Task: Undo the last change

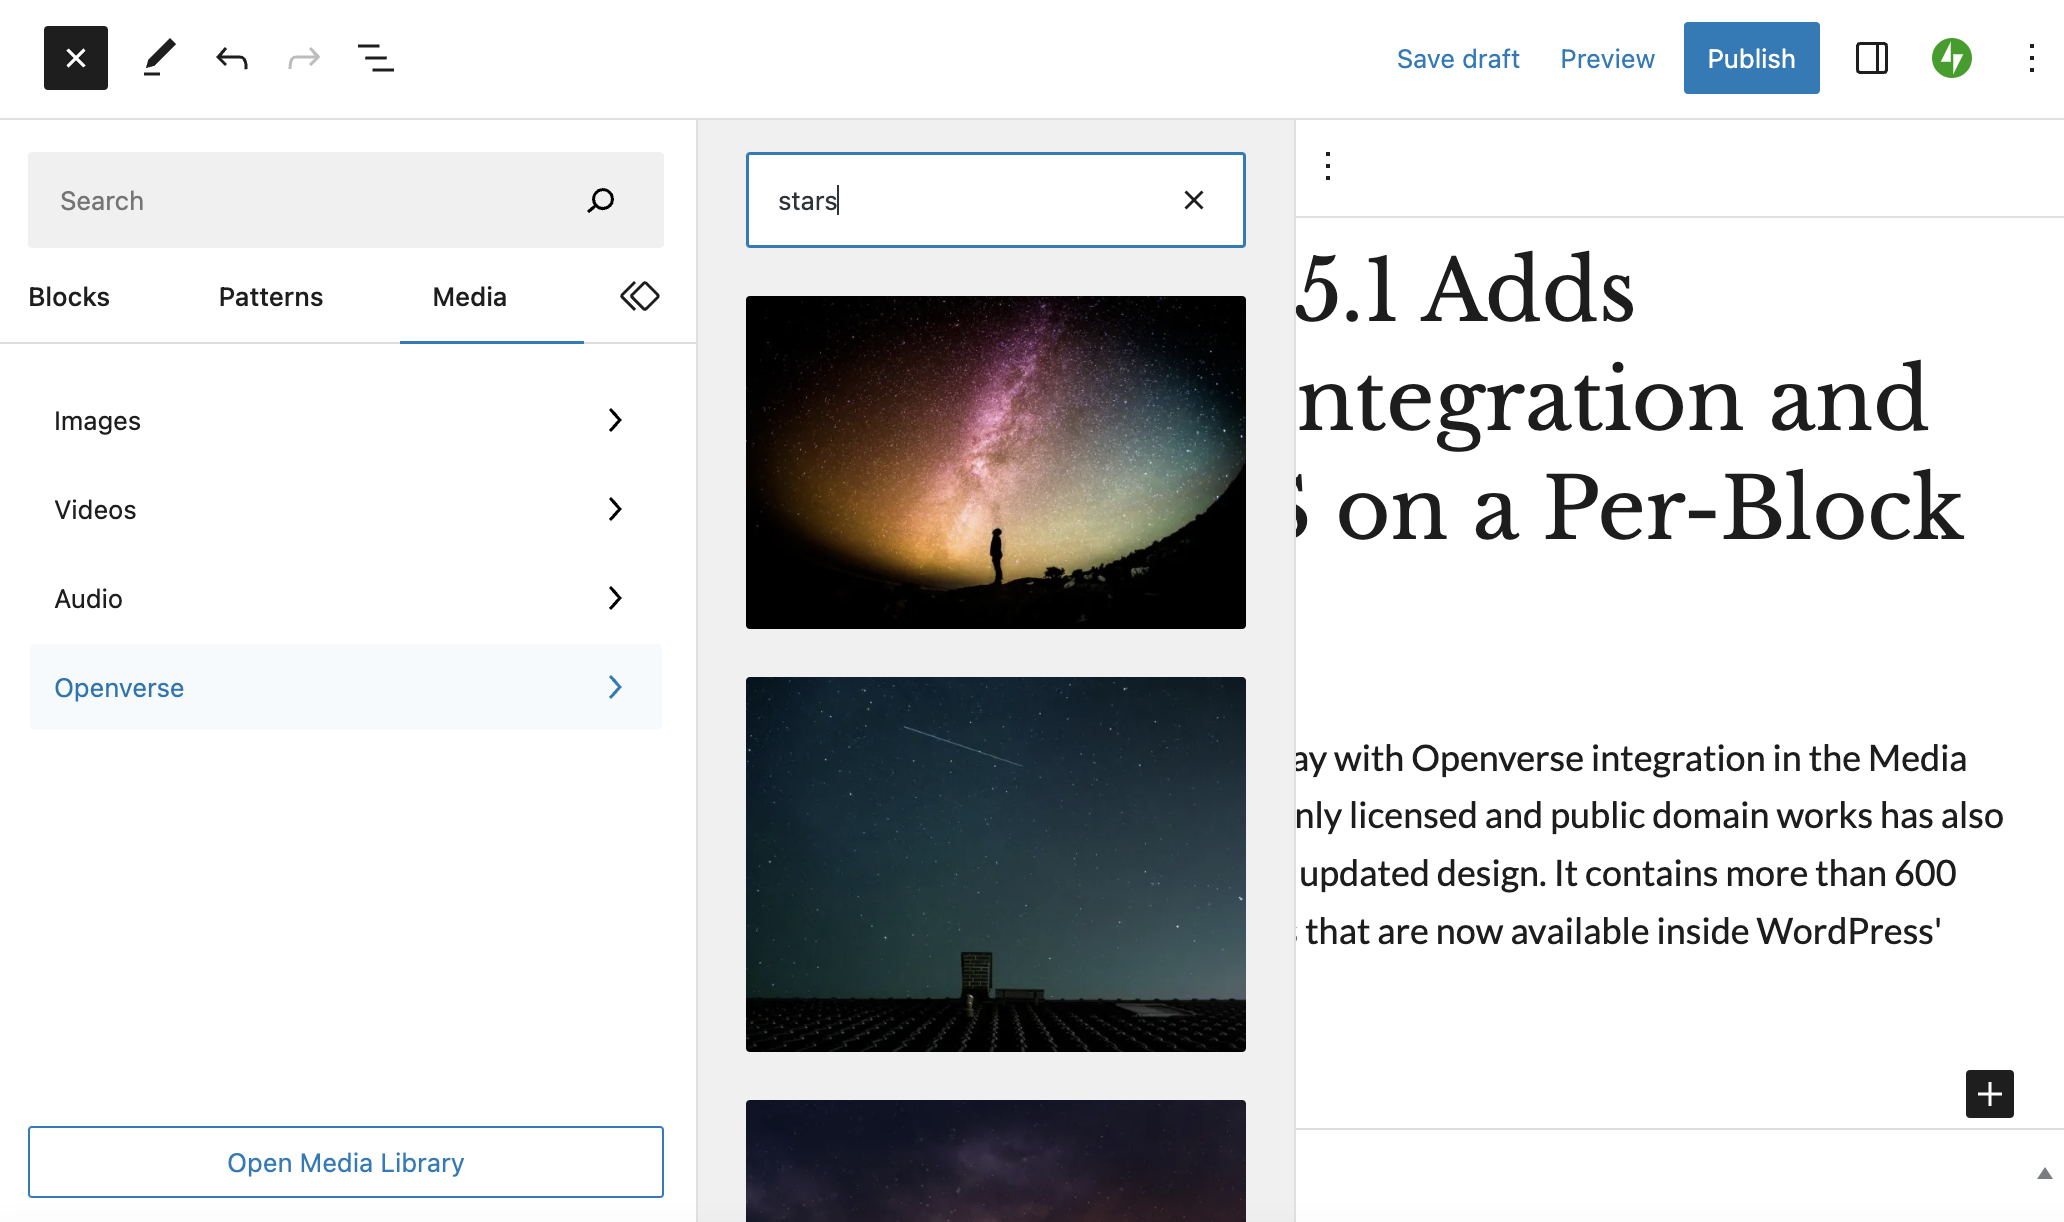Action: [231, 58]
